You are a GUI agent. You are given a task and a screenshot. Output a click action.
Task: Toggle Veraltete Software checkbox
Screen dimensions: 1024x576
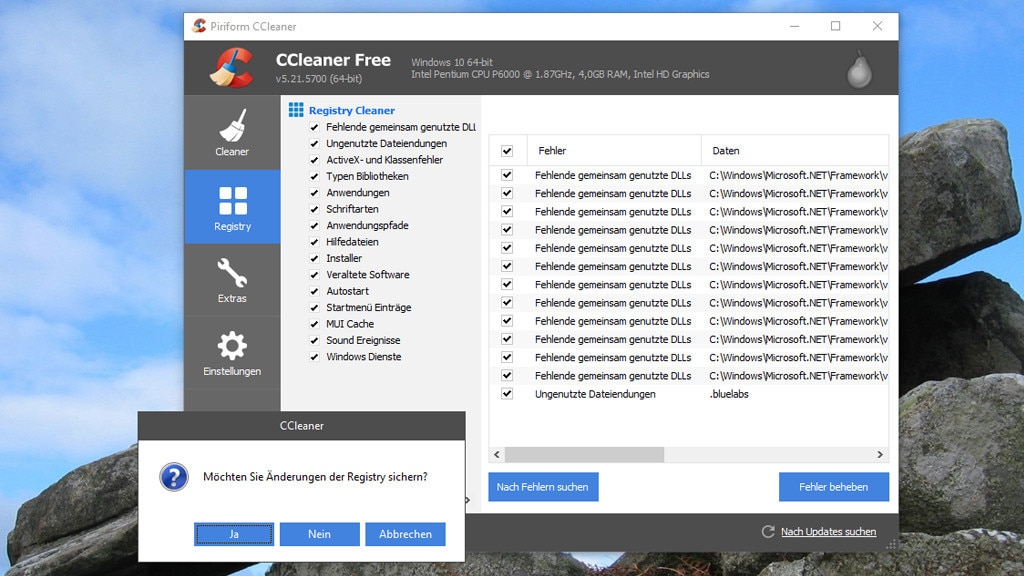(x=314, y=275)
